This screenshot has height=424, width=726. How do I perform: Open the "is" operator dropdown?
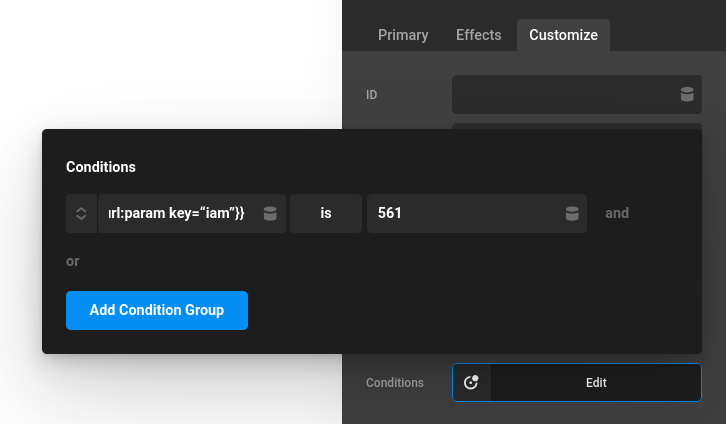click(x=326, y=213)
